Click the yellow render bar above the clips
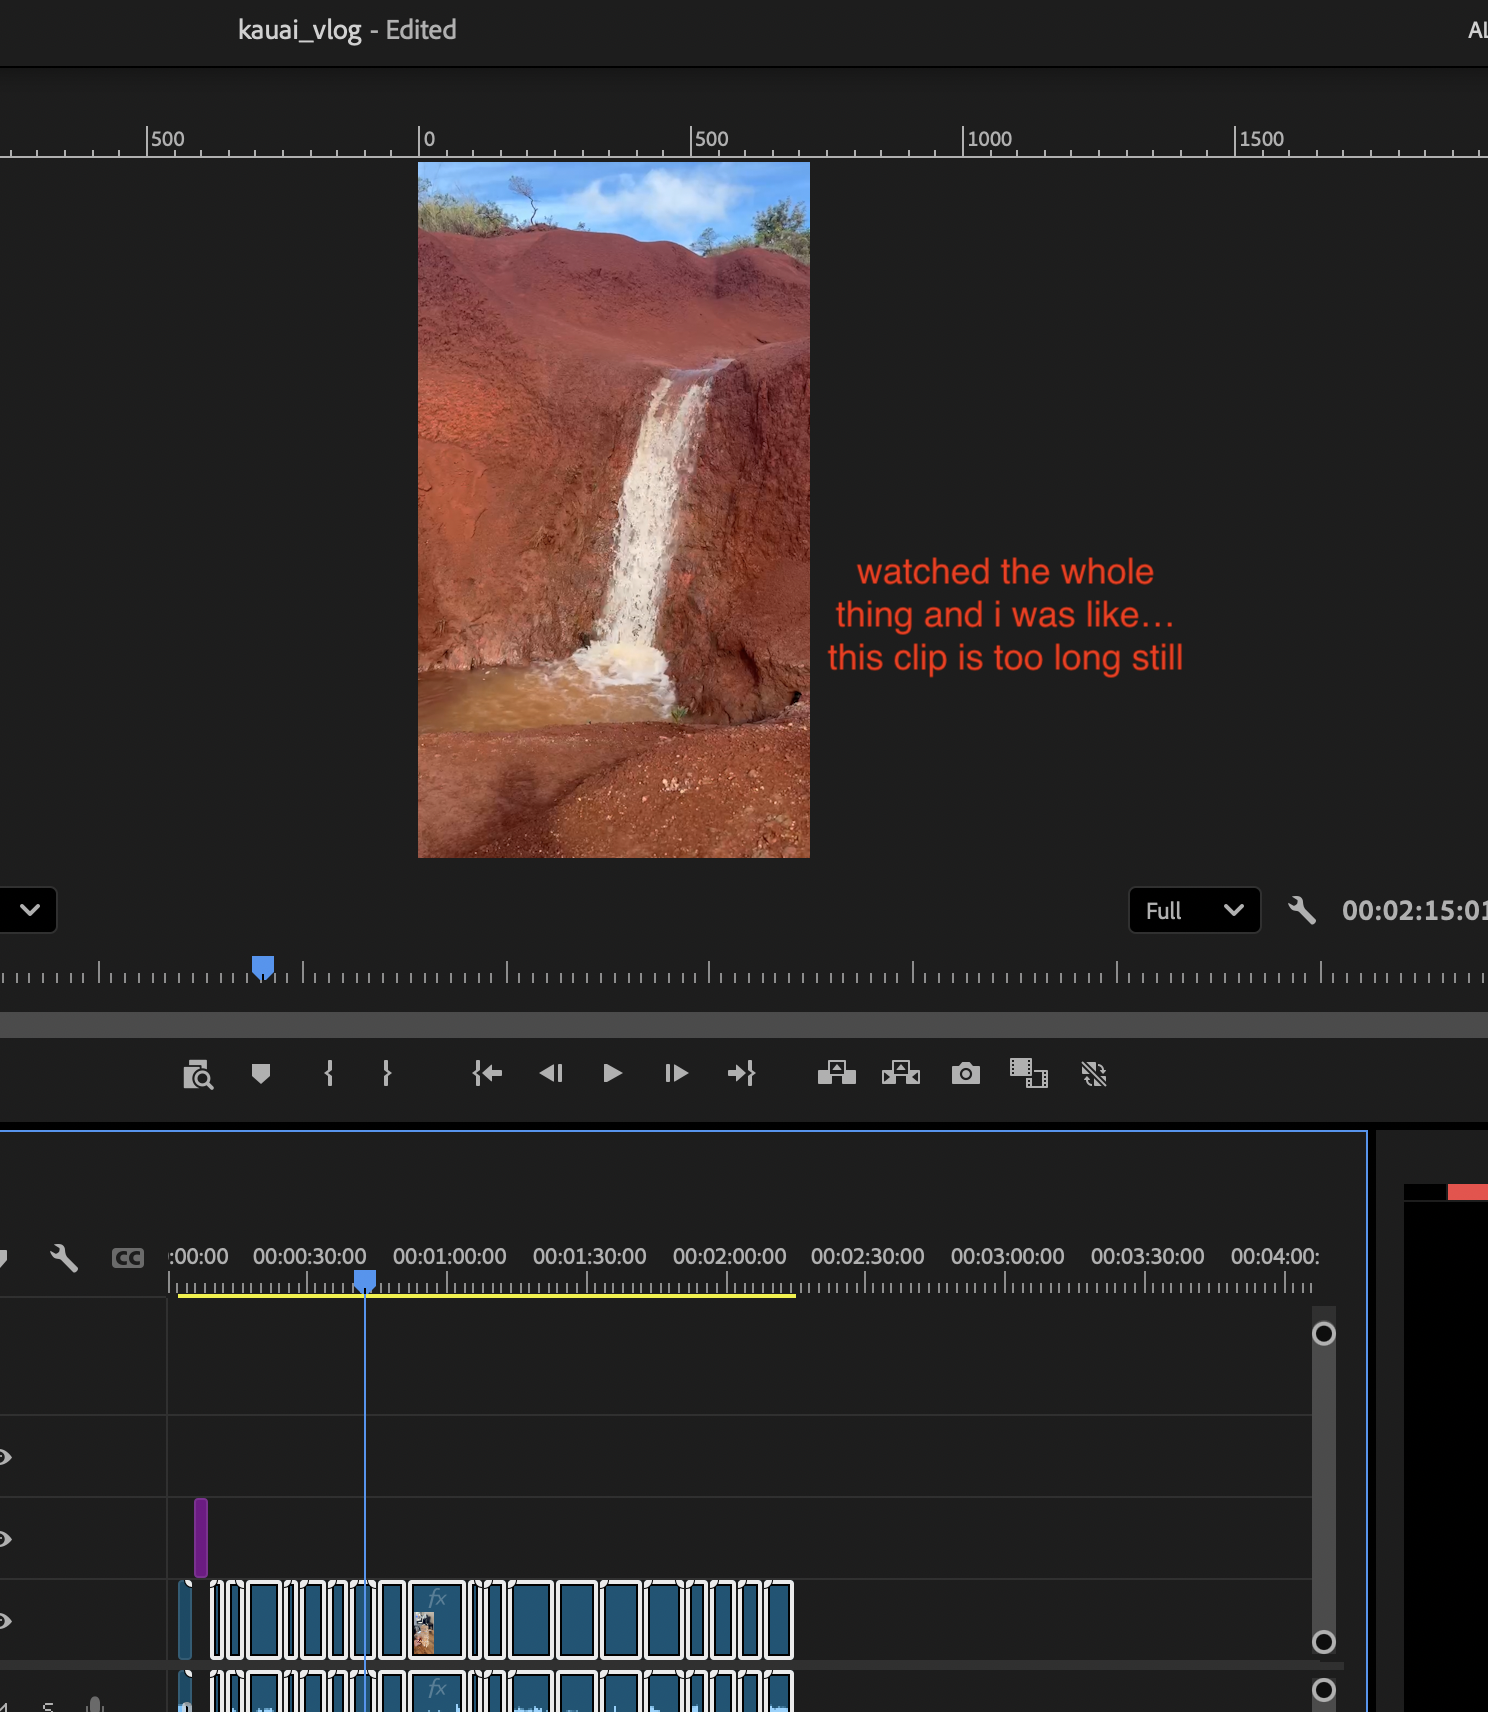 (x=487, y=1295)
